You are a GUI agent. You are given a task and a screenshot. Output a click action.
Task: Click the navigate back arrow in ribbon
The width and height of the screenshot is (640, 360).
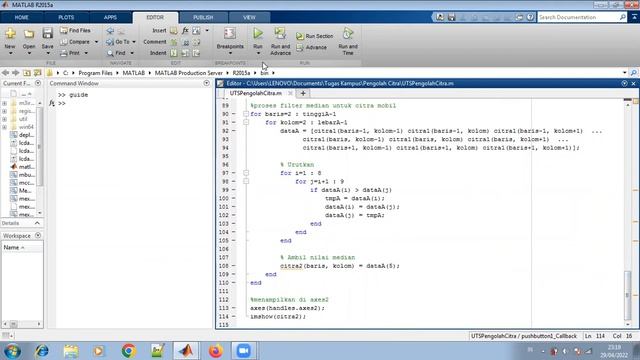tap(110, 31)
